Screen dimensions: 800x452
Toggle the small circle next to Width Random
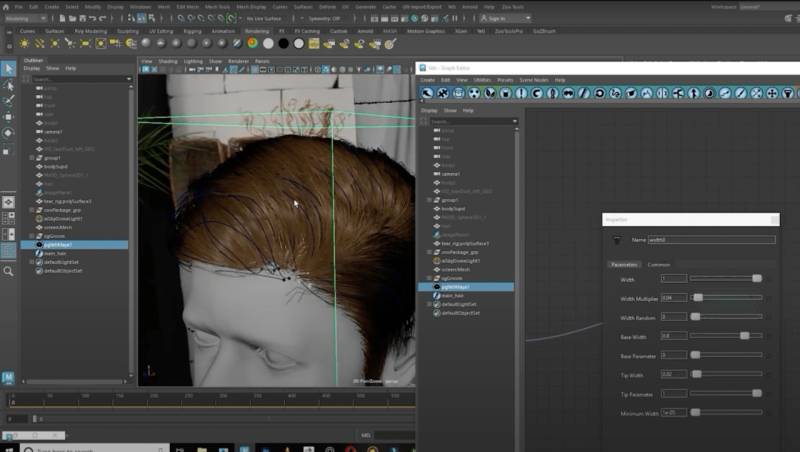click(769, 317)
